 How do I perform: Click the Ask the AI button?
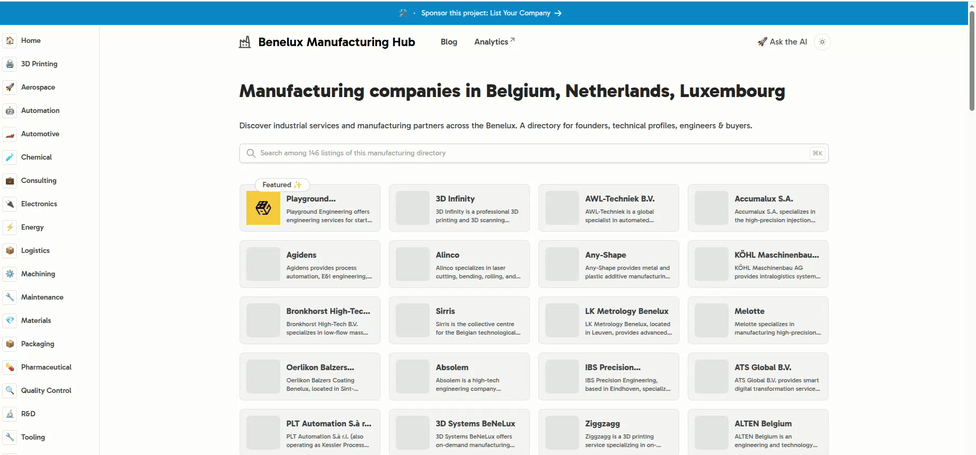(782, 42)
